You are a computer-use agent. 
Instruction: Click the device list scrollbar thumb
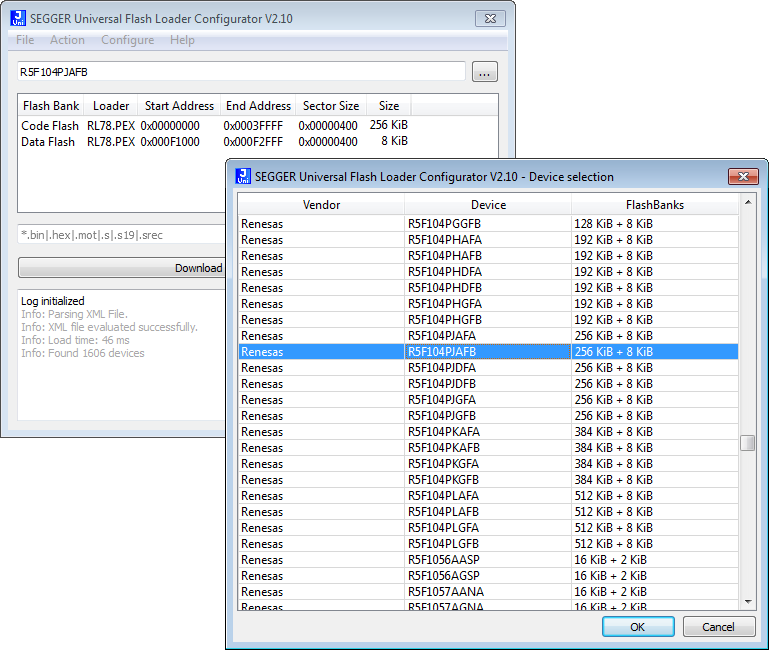pos(747,443)
